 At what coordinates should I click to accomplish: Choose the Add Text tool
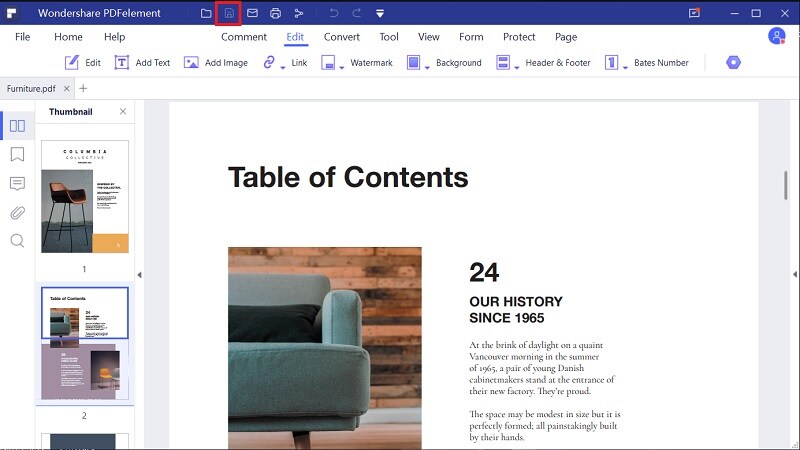click(142, 63)
